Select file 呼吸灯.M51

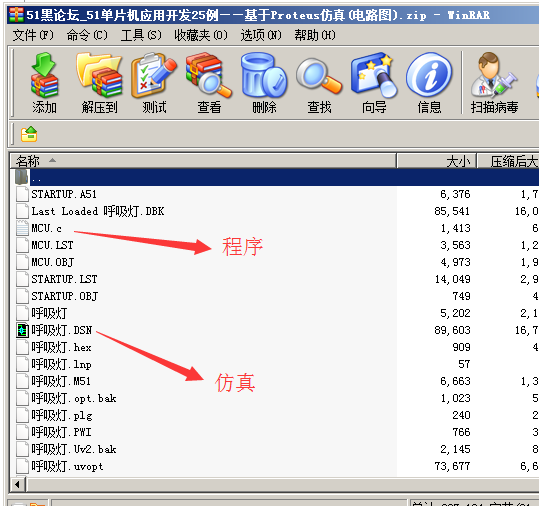[x=61, y=381]
